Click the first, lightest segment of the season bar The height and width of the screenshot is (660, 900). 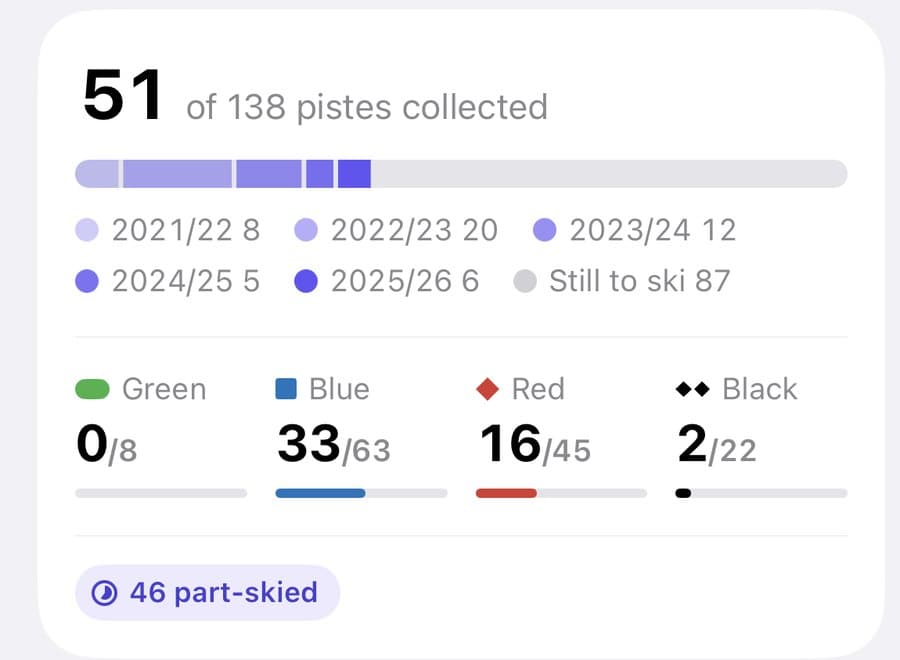[x=97, y=174]
